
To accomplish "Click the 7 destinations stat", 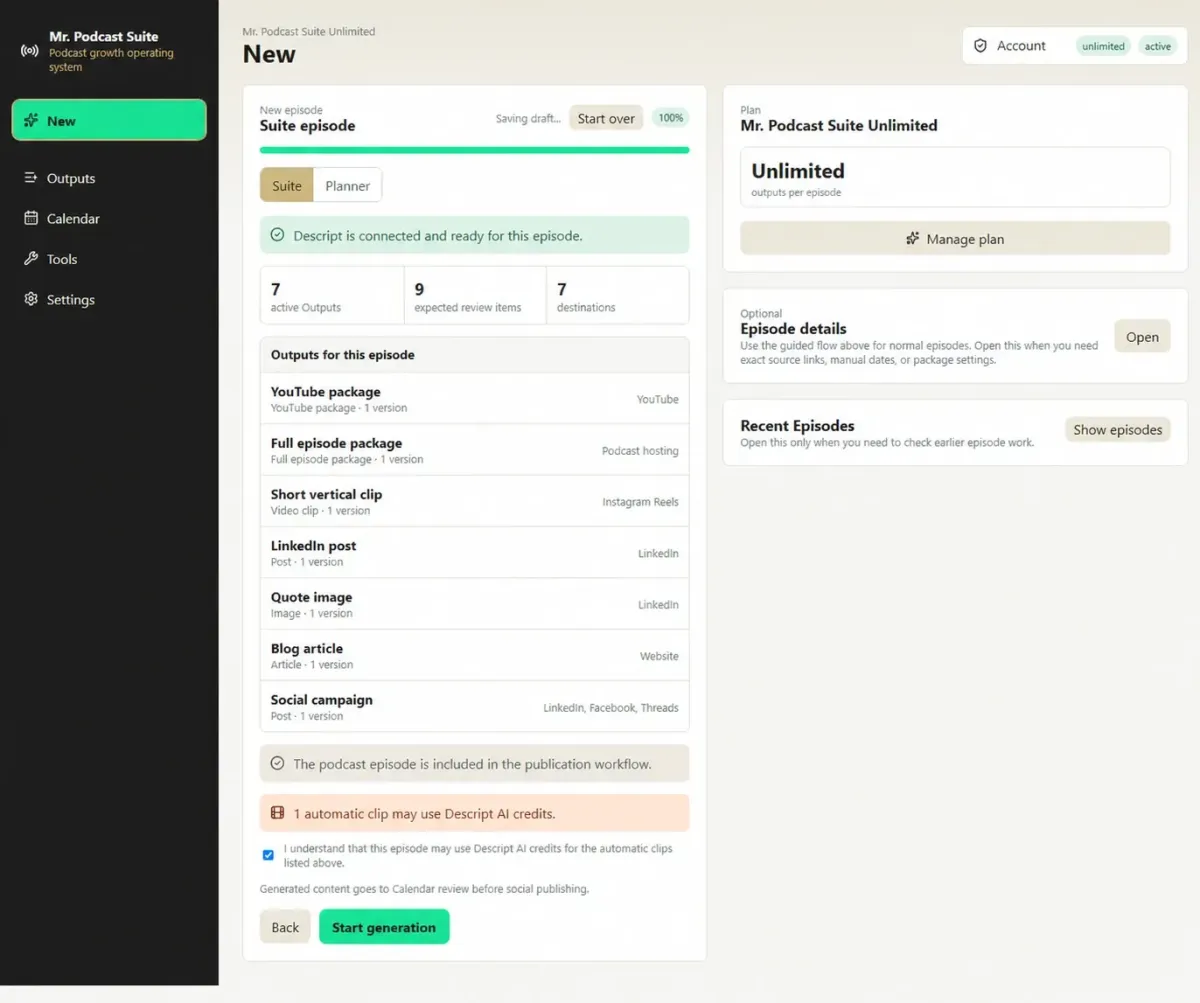I will [x=617, y=296].
